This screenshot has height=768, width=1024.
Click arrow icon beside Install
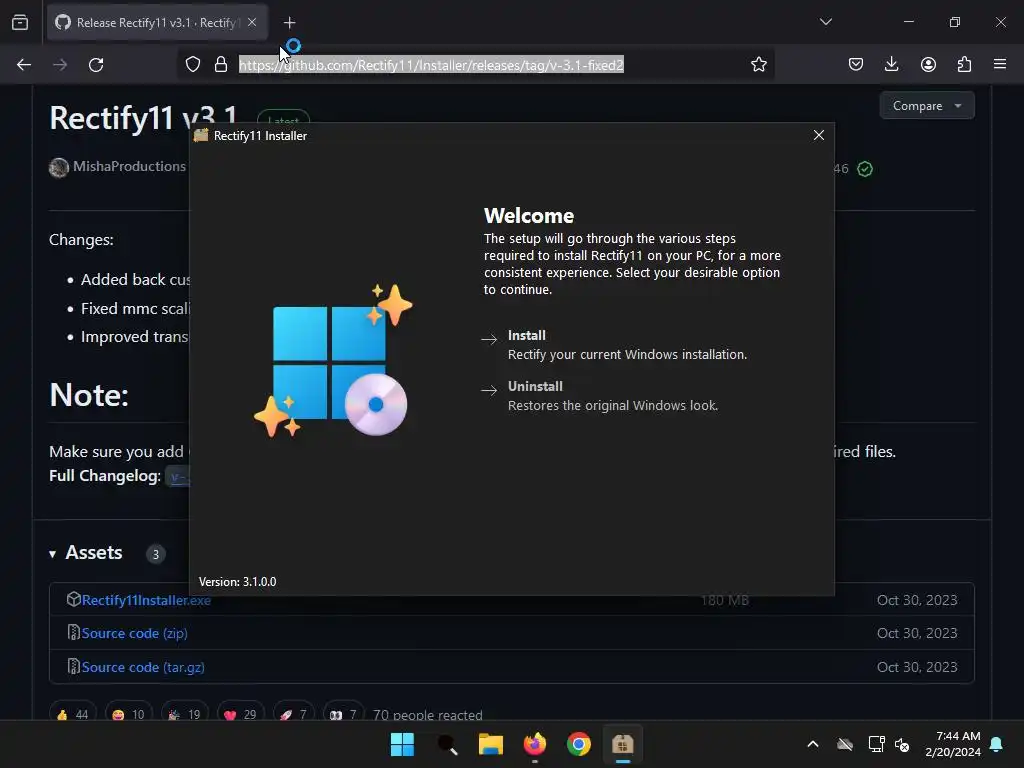(x=489, y=339)
